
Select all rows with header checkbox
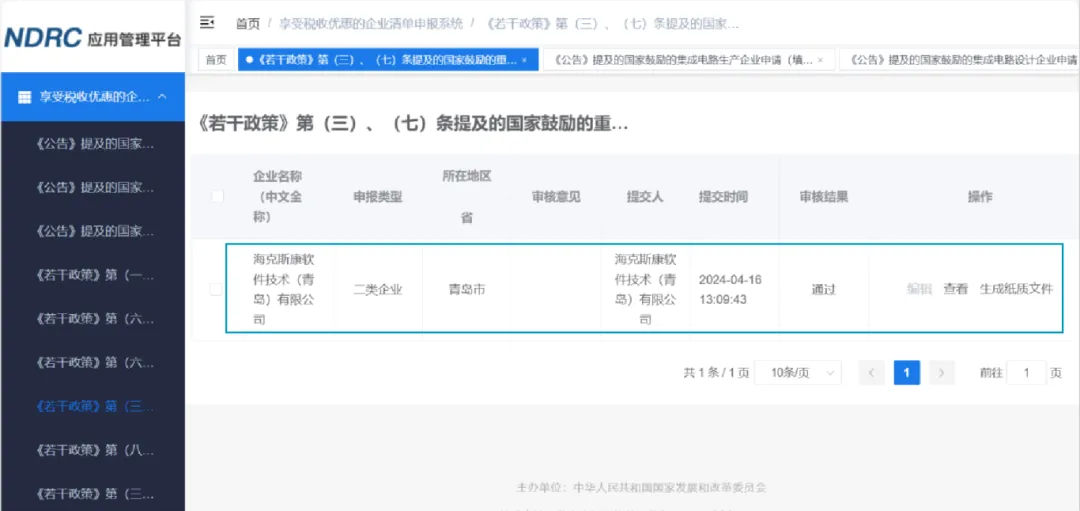point(217,196)
